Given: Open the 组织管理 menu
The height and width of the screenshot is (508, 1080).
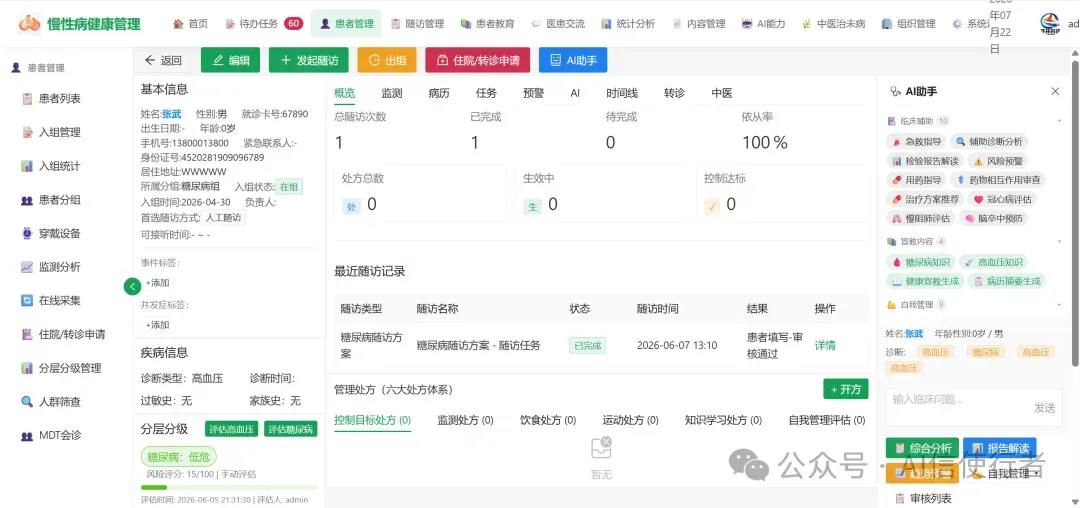Looking at the screenshot, I should coord(908,23).
